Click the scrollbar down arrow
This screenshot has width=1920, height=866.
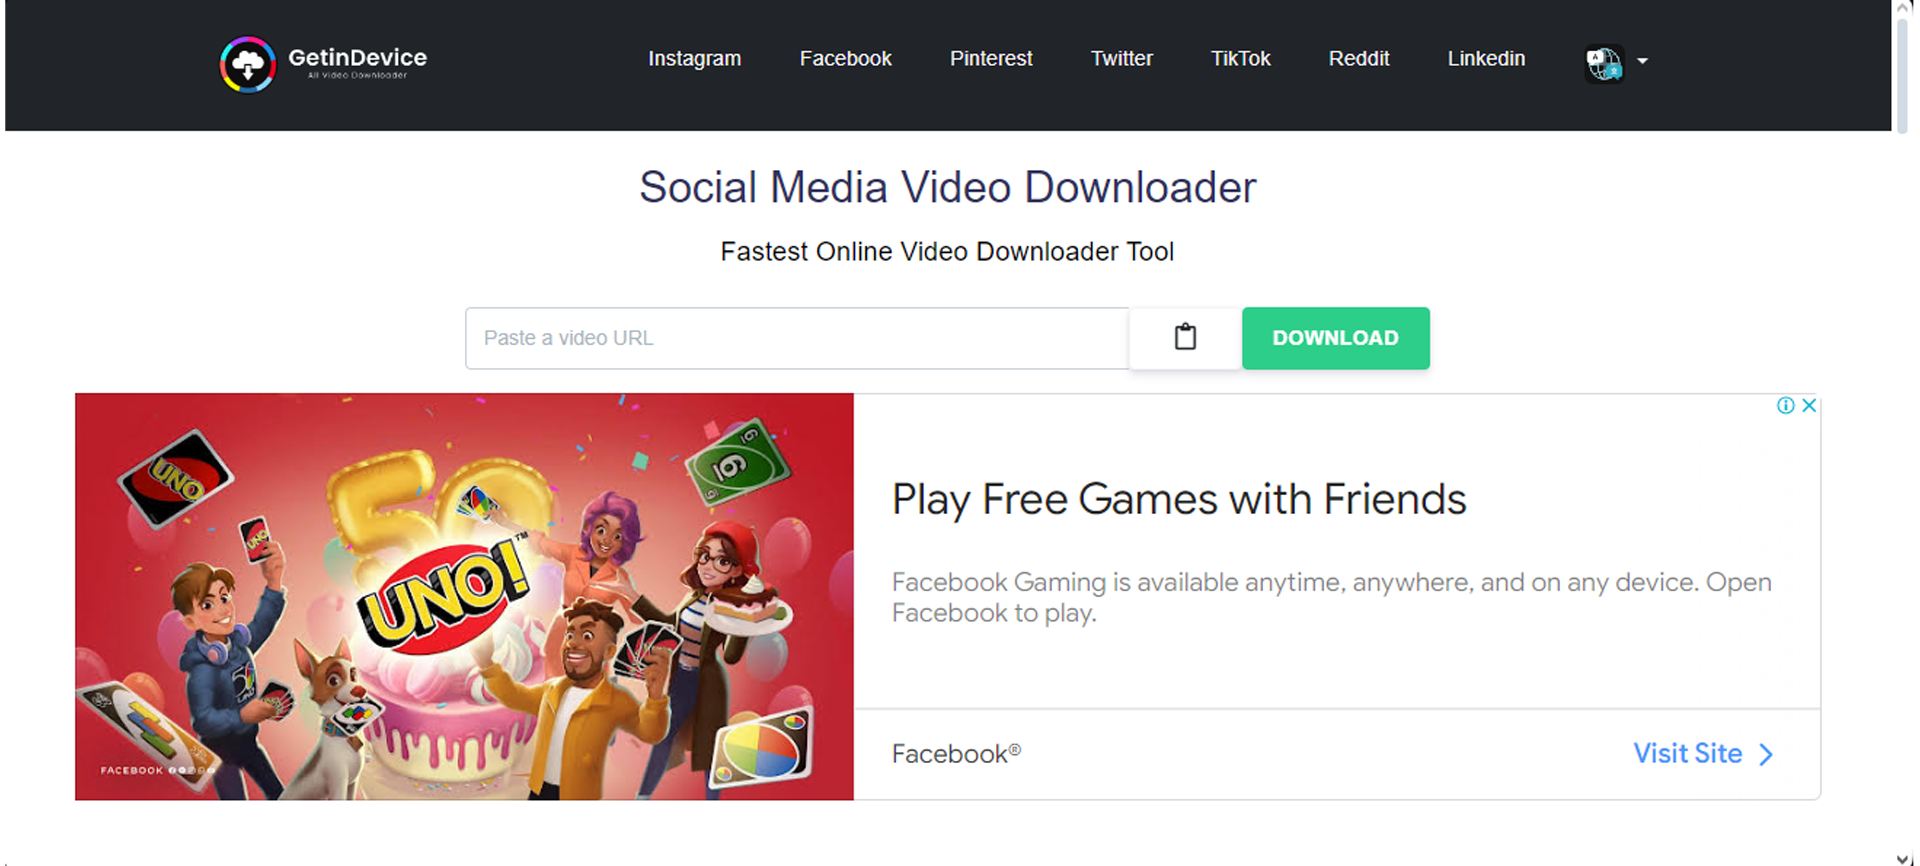click(x=1904, y=858)
